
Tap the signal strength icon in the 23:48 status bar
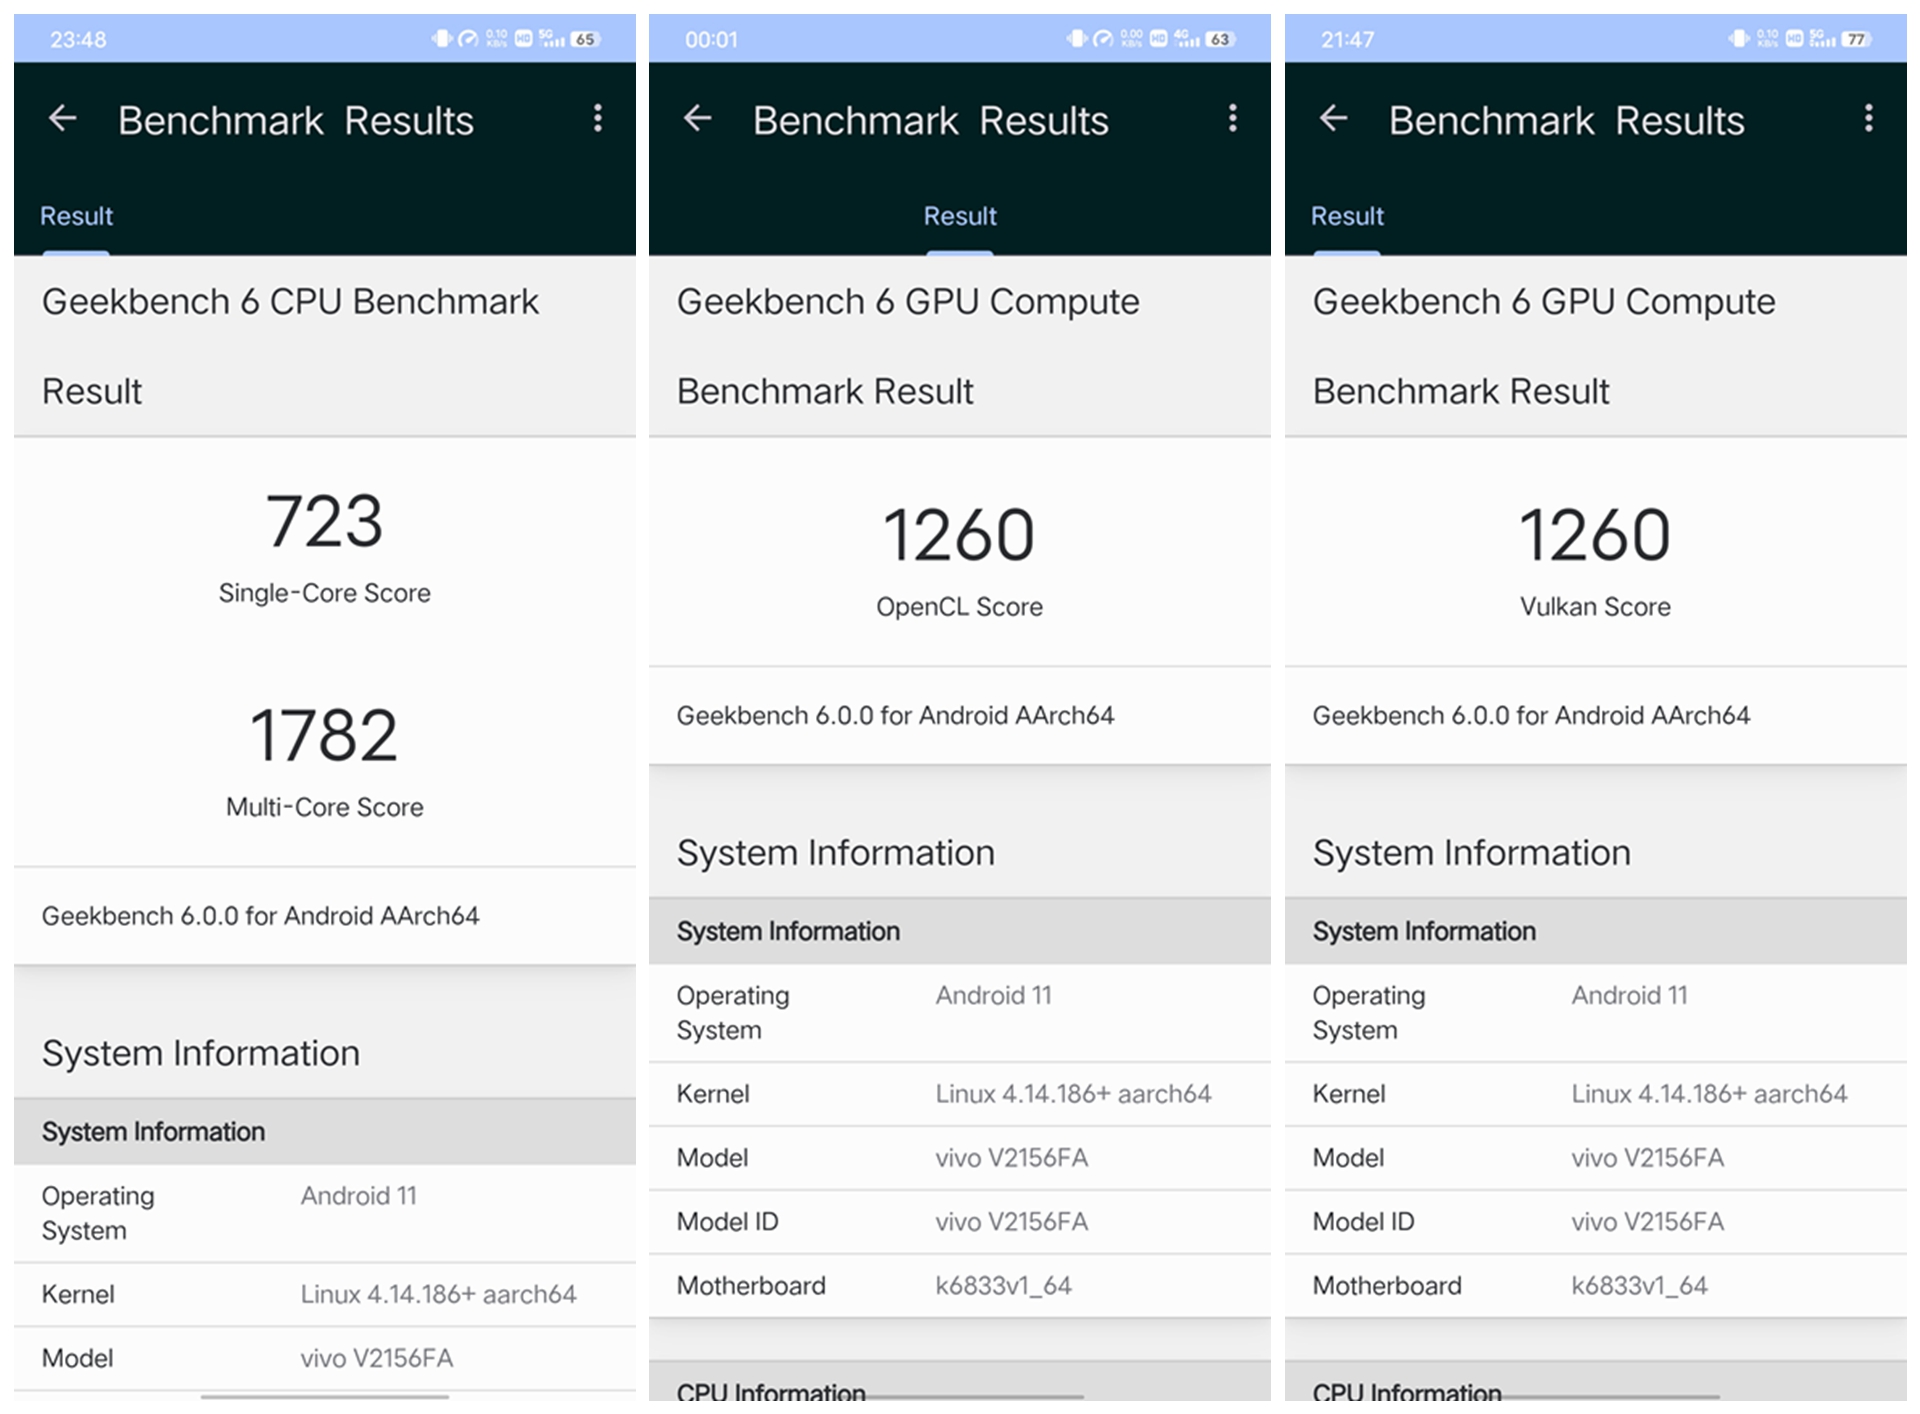553,39
